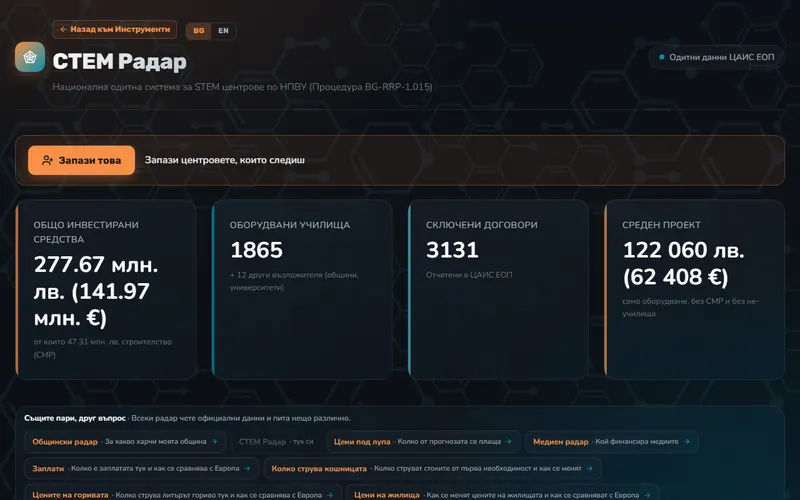Open the 'Медиен радар' link

click(612, 442)
